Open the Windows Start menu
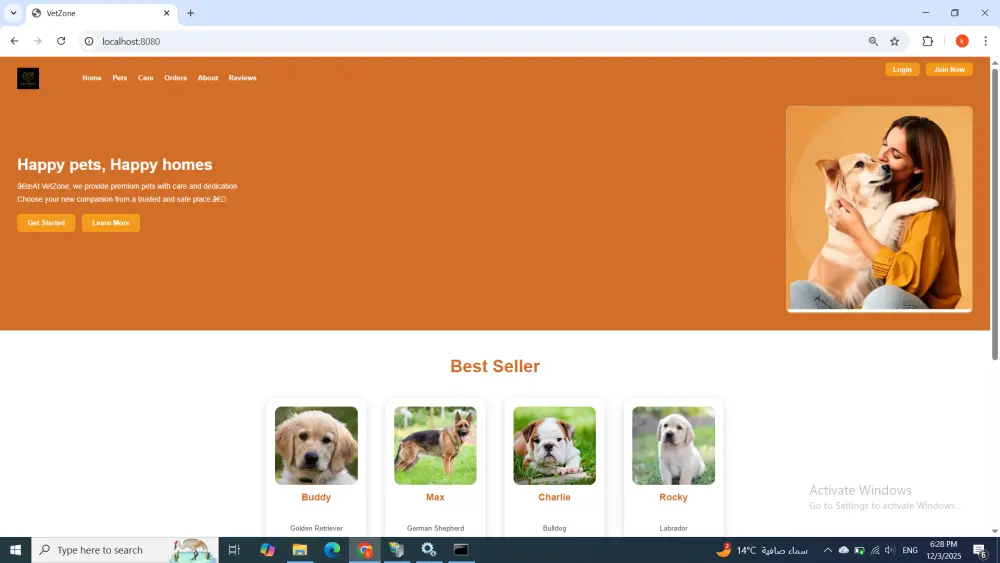 (x=15, y=550)
